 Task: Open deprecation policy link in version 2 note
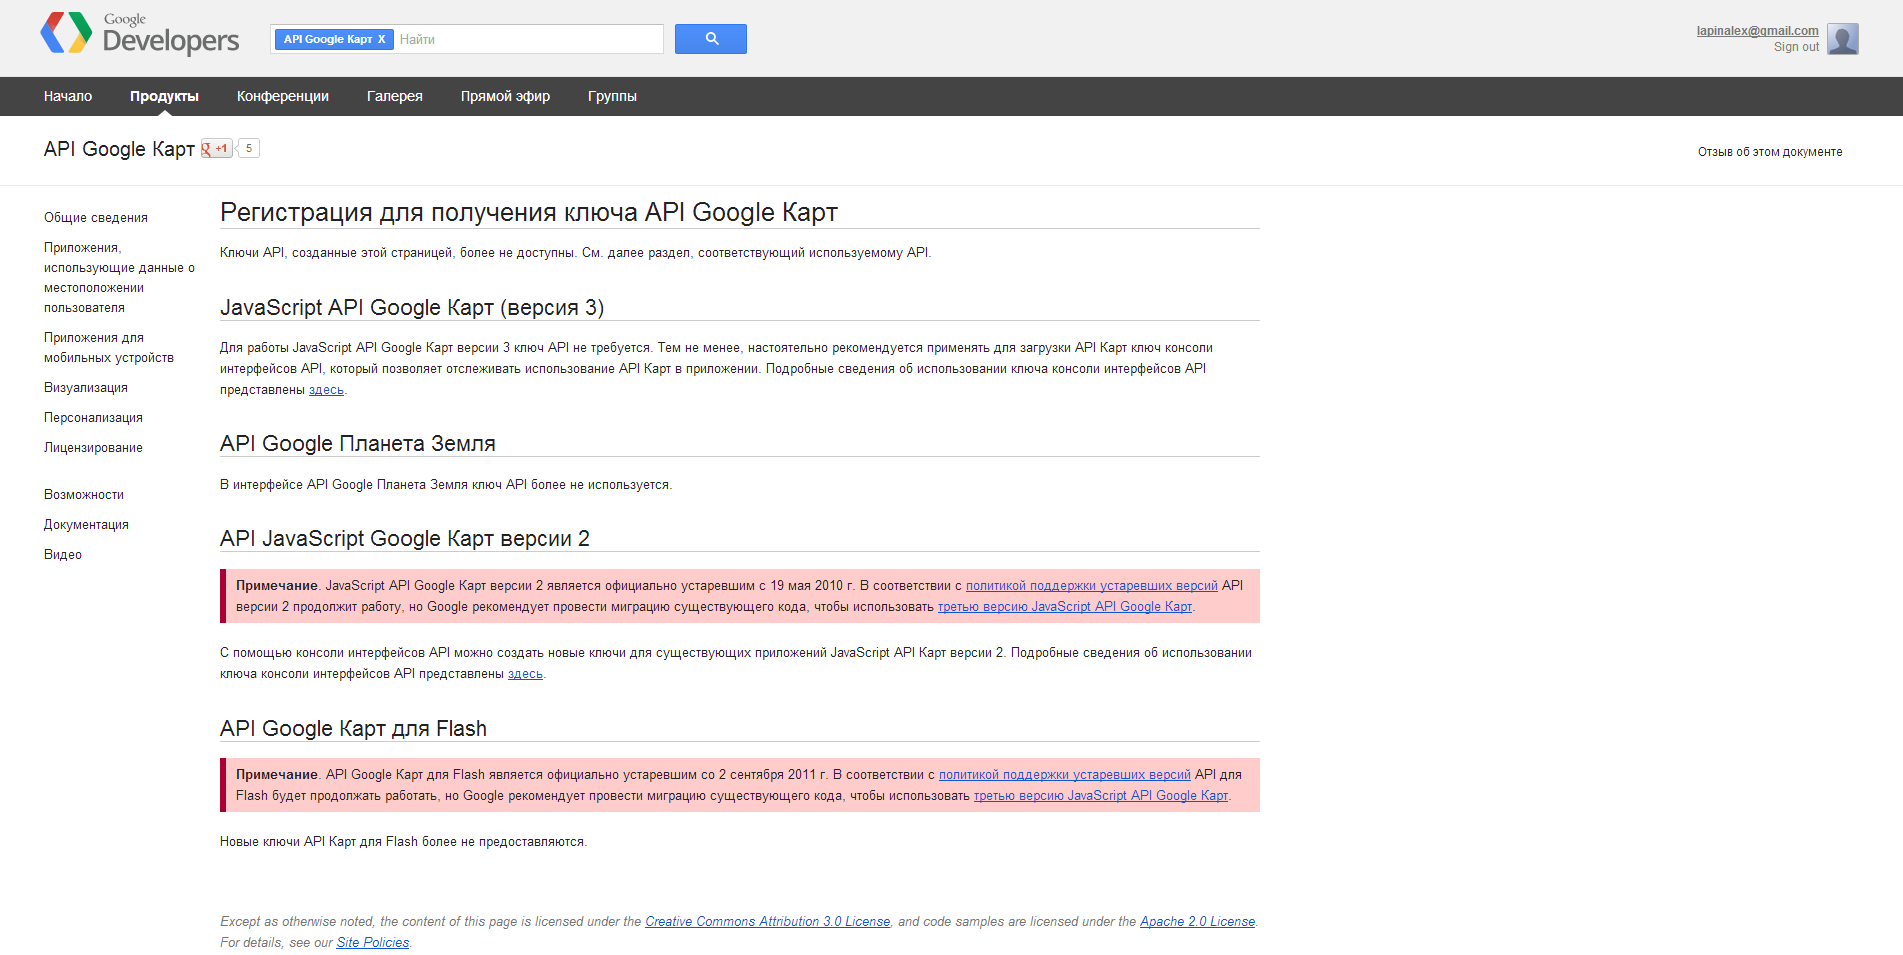1092,586
